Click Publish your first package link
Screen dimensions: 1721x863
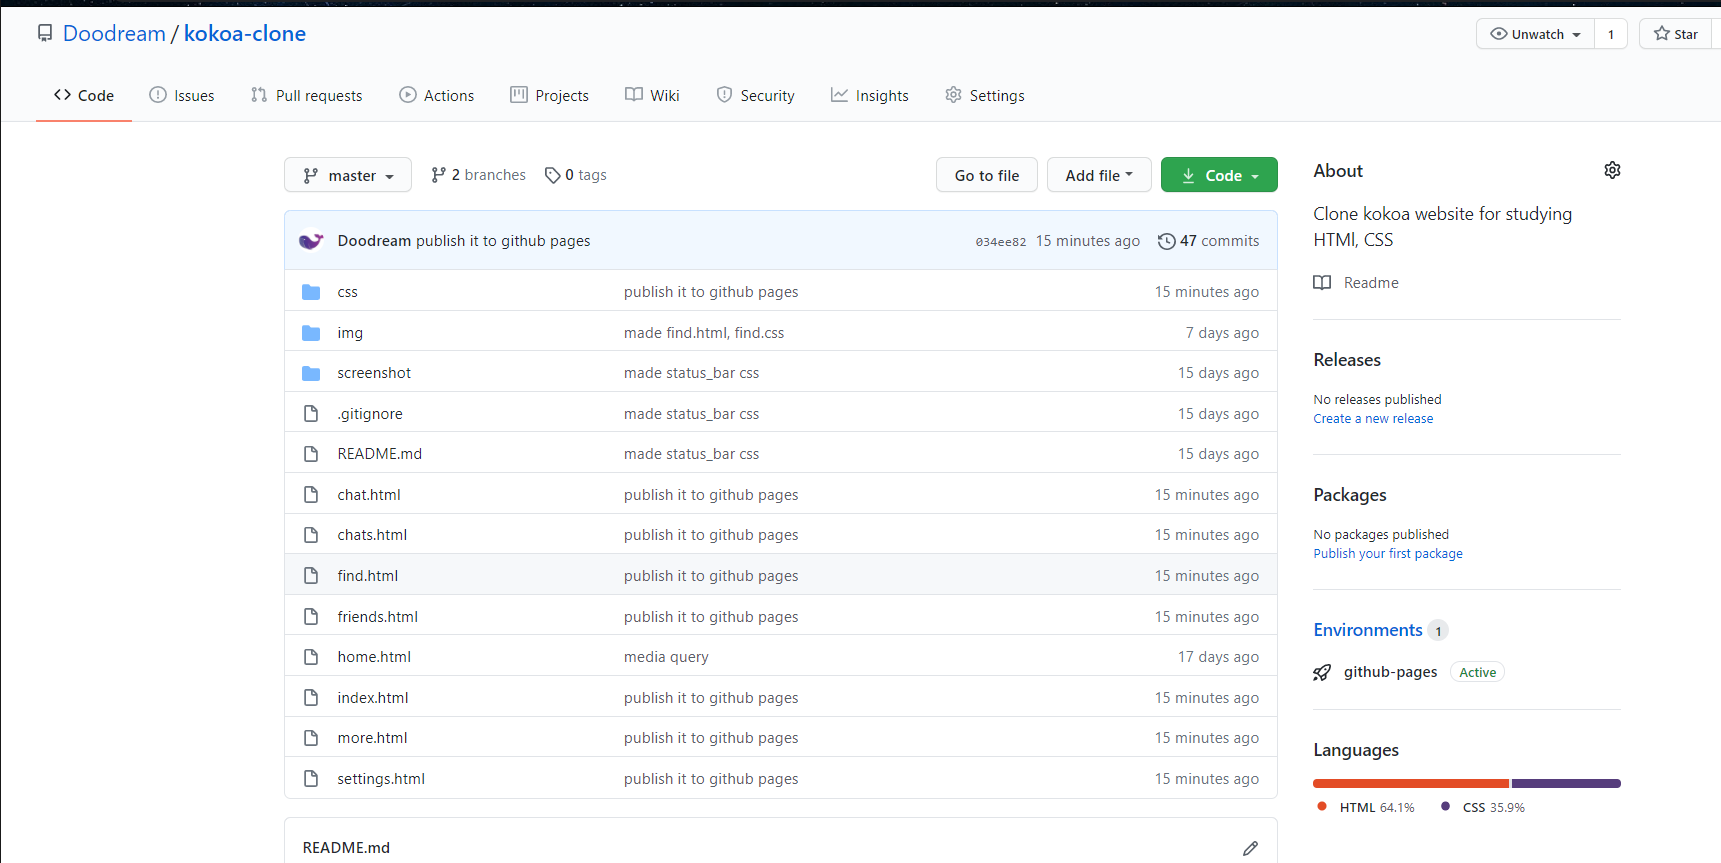1388,554
